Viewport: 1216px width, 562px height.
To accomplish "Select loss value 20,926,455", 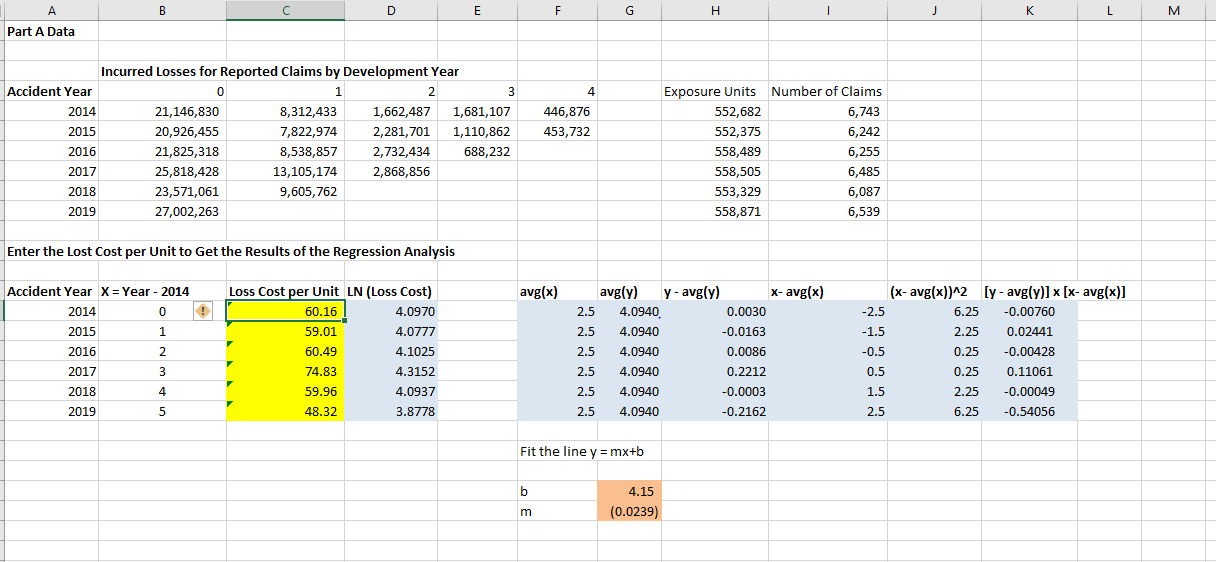I will point(187,131).
